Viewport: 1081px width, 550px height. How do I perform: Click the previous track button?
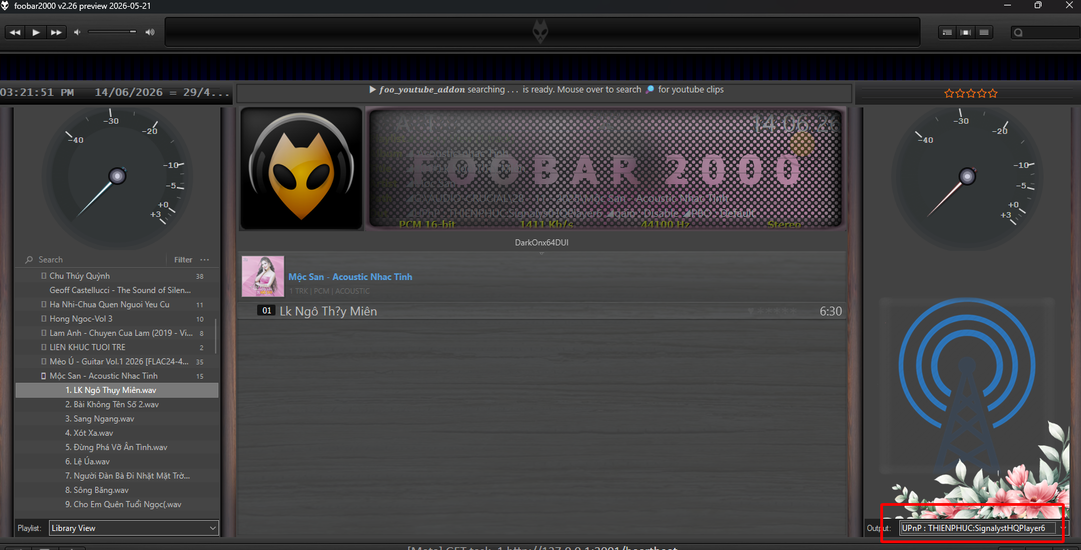pyautogui.click(x=15, y=32)
